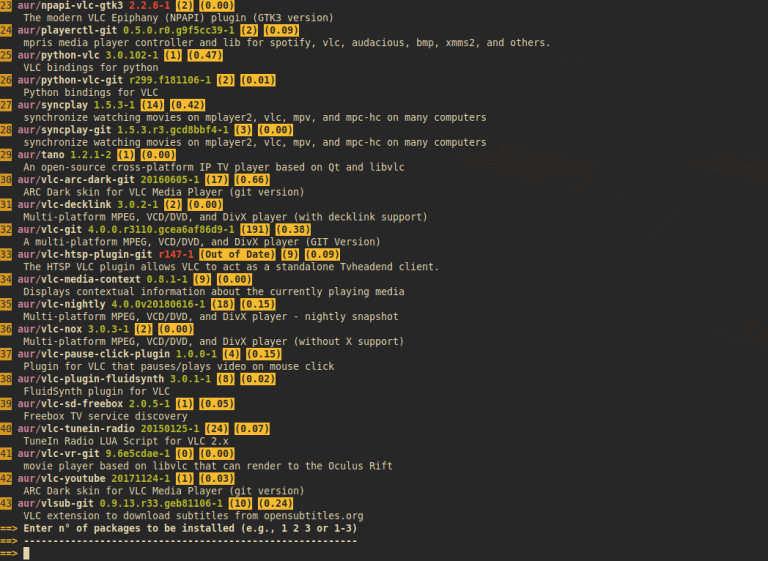Select aur/vlc-media-context package name
Viewport: 768px width, 561px height.
click(79, 280)
